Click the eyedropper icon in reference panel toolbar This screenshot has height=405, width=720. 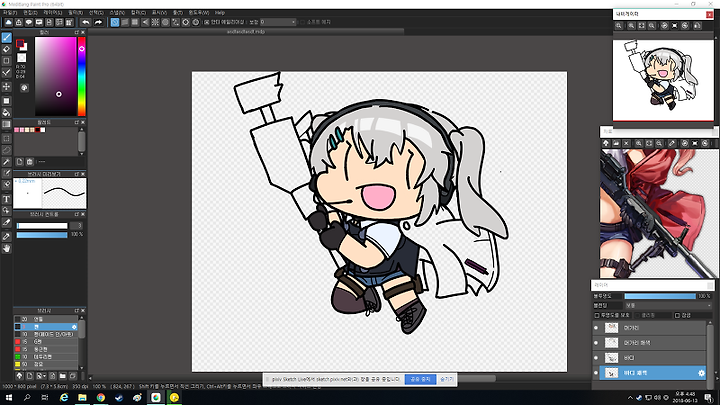click(x=672, y=143)
